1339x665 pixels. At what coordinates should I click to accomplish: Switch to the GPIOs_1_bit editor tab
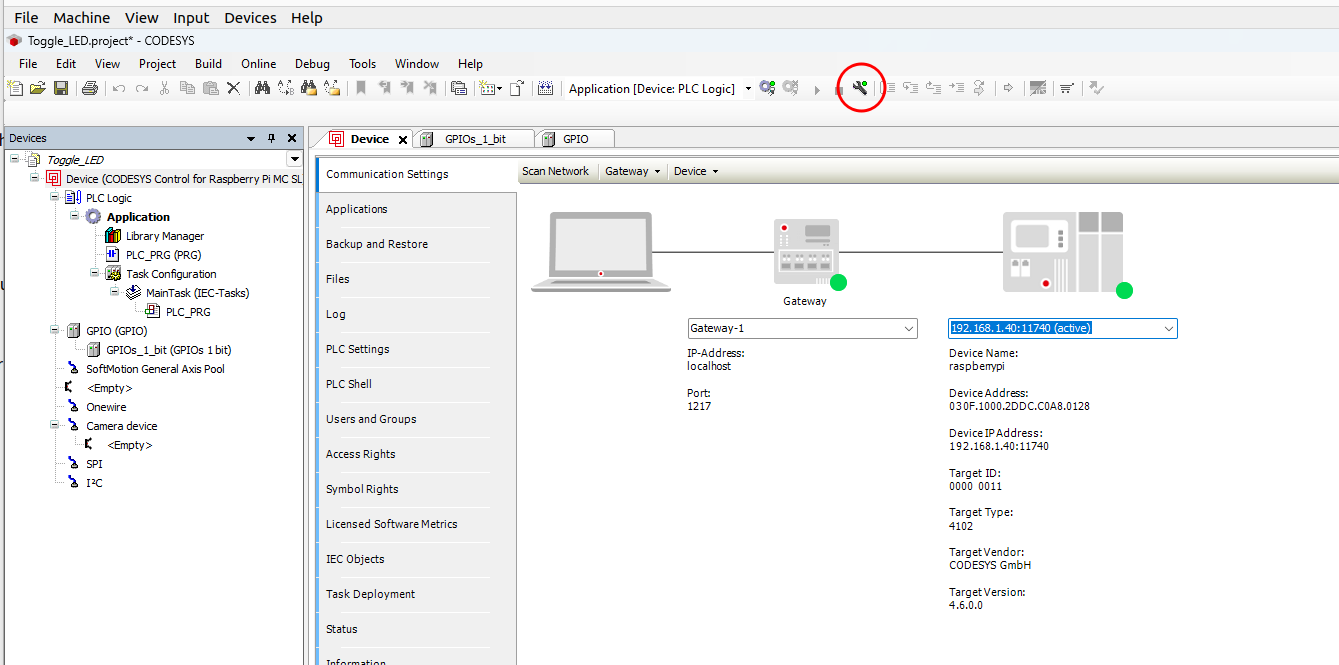pos(474,139)
